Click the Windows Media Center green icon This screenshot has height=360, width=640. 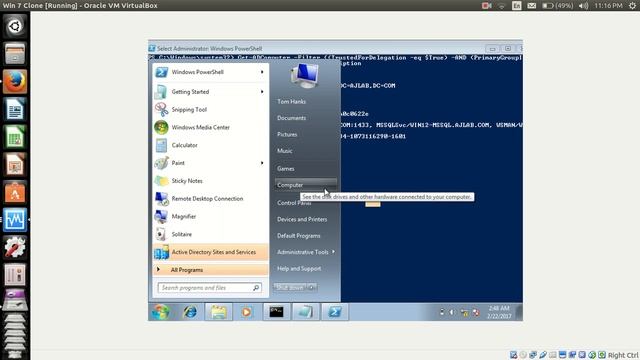(161, 127)
